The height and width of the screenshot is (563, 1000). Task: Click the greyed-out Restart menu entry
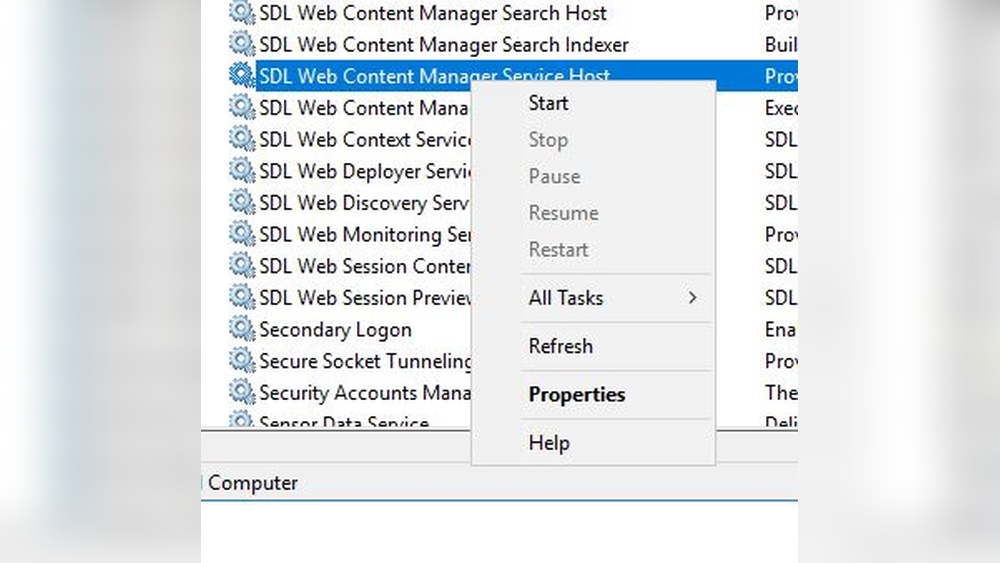point(558,249)
